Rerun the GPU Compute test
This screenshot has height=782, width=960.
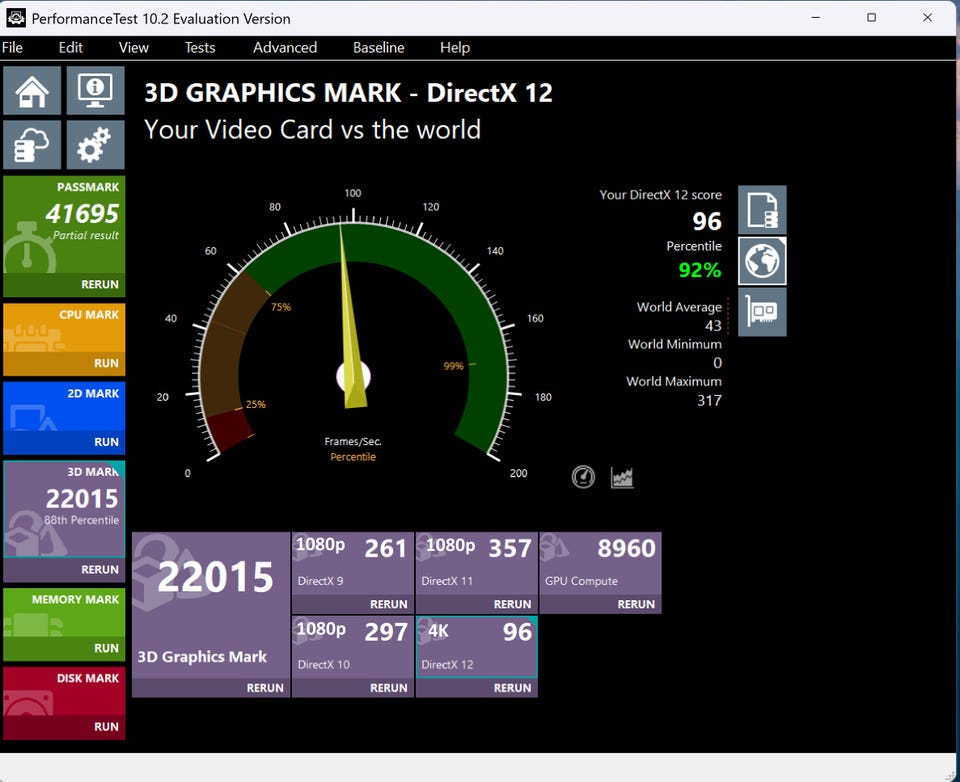pos(636,604)
